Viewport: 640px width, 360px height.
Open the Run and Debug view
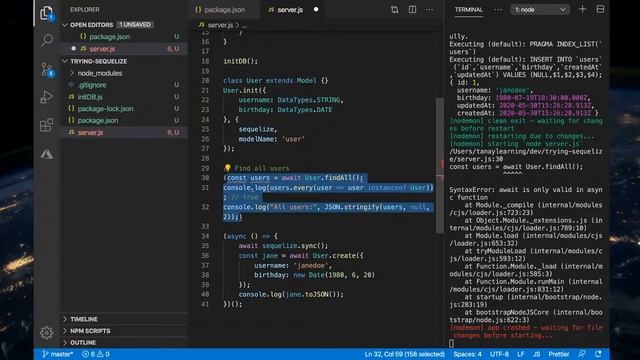click(x=47, y=97)
